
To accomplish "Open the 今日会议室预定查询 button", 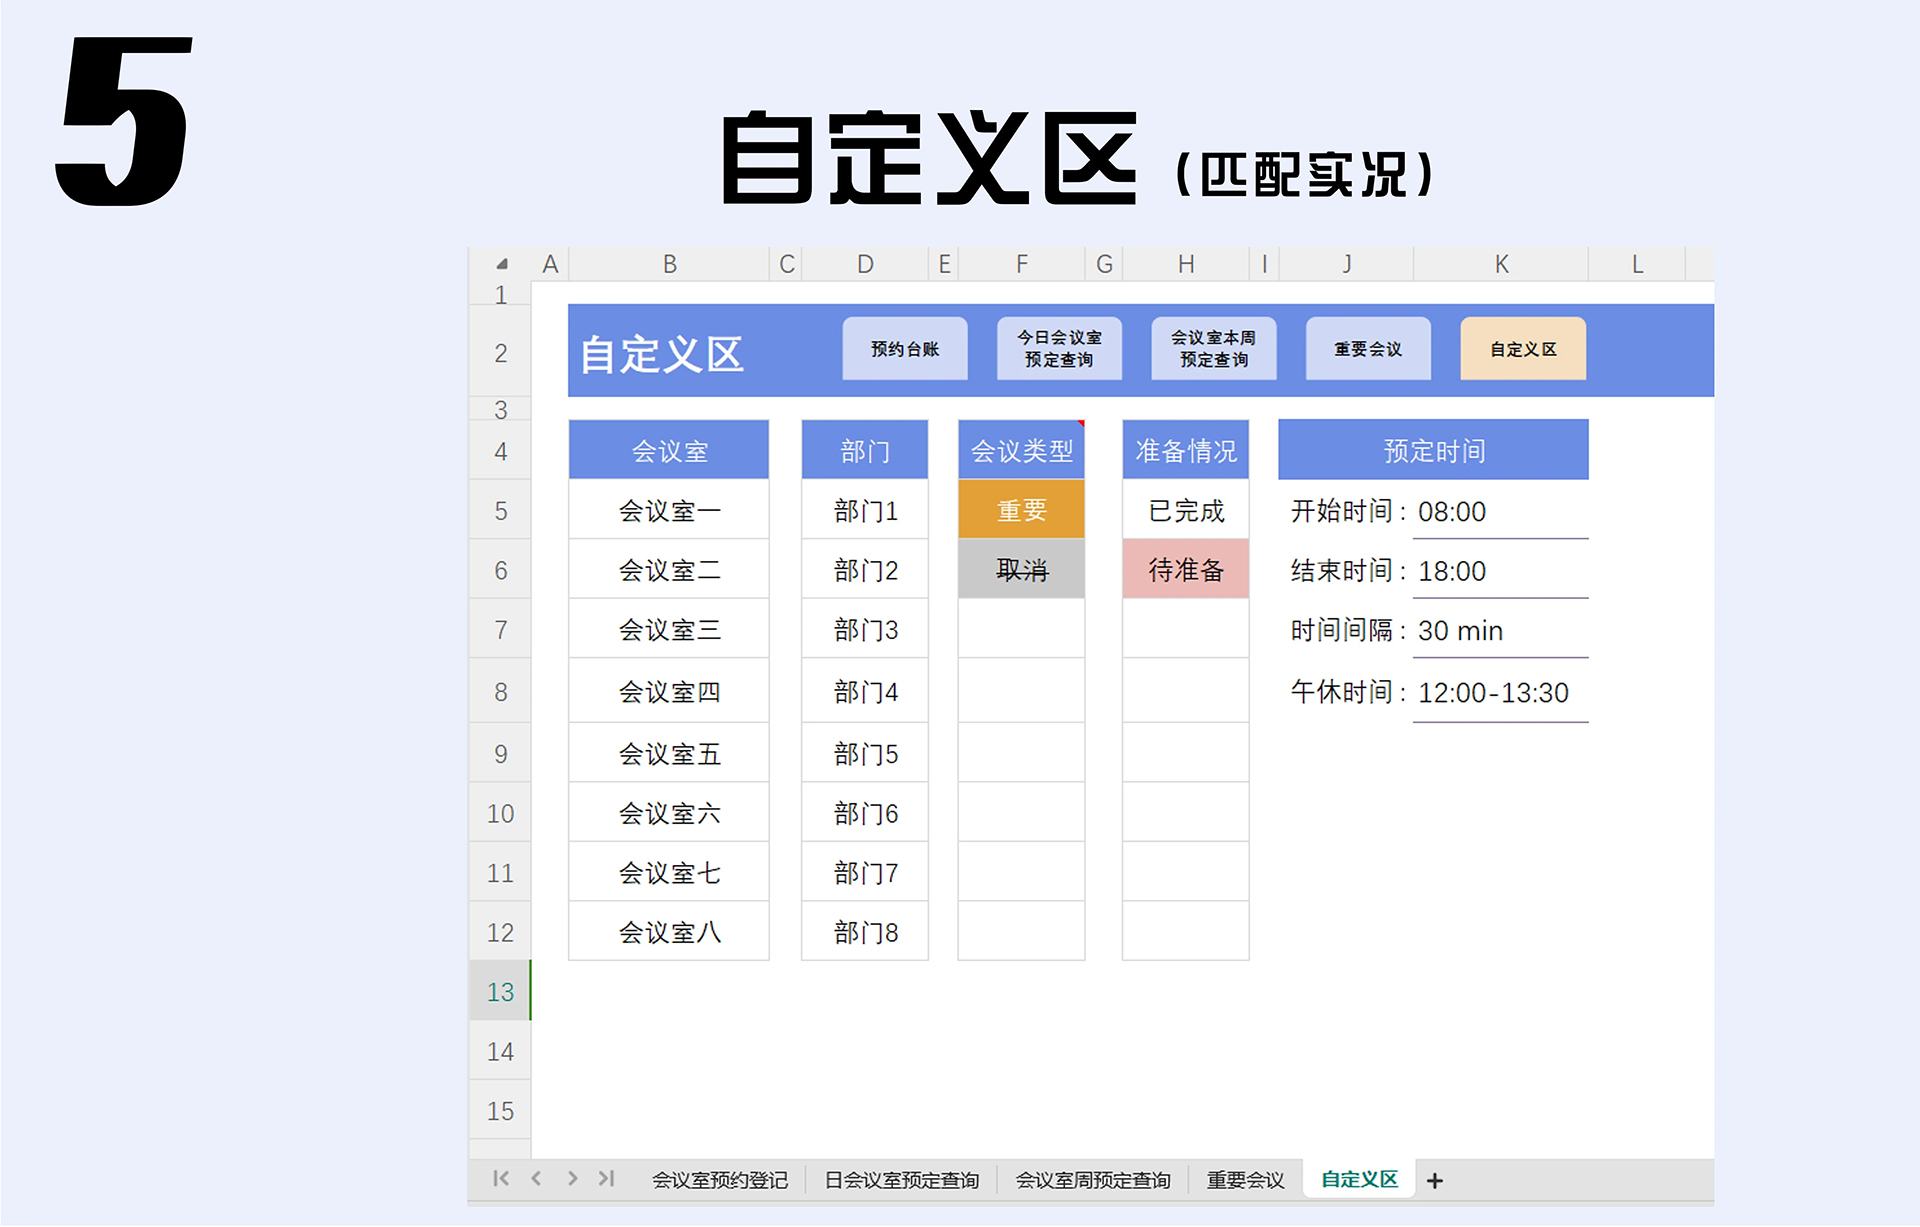I will 1059,349.
